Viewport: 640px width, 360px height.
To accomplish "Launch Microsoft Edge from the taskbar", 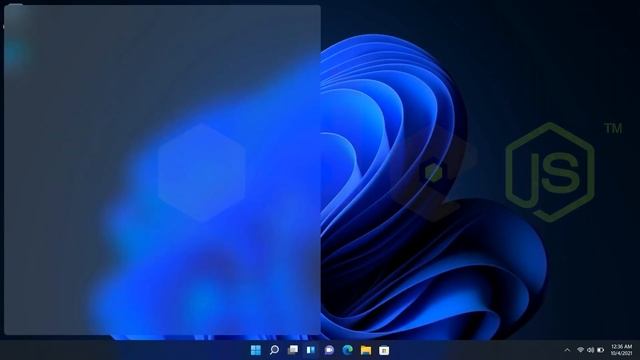I will click(x=348, y=350).
